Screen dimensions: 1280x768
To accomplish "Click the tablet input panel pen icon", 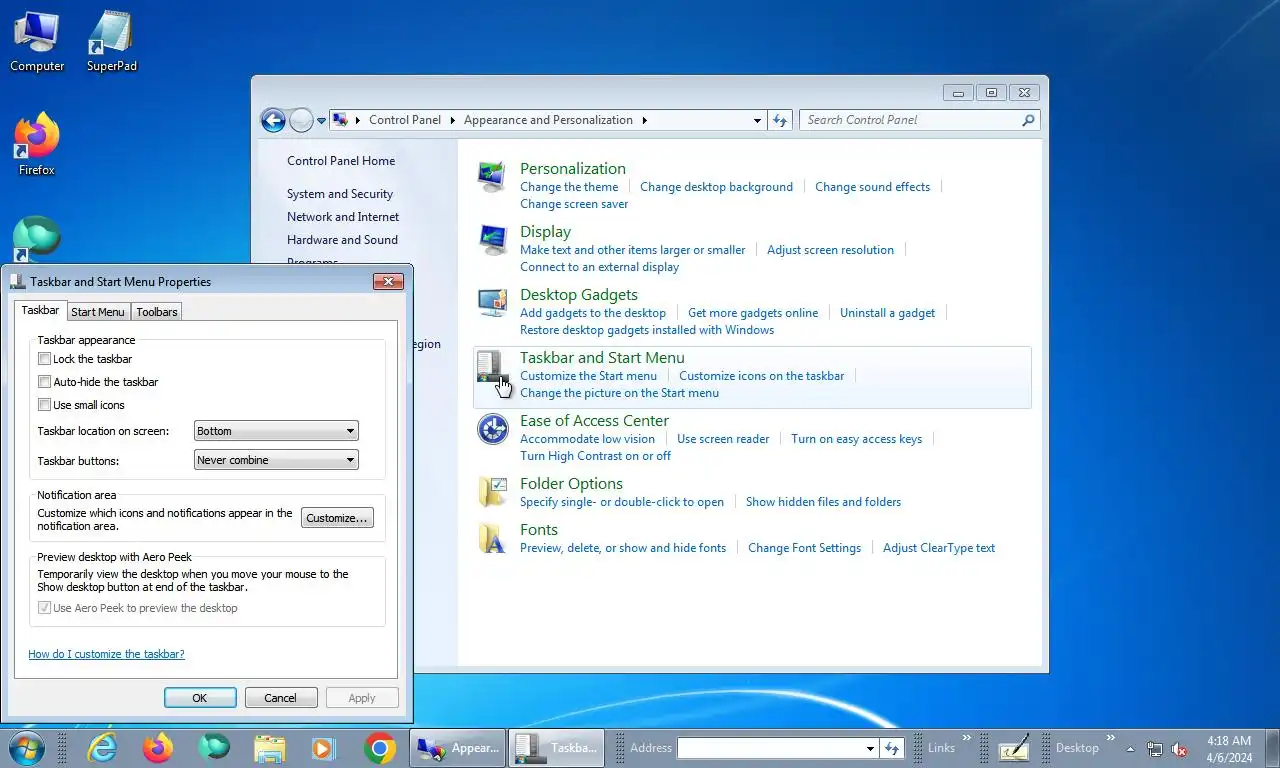I will click(1013, 748).
